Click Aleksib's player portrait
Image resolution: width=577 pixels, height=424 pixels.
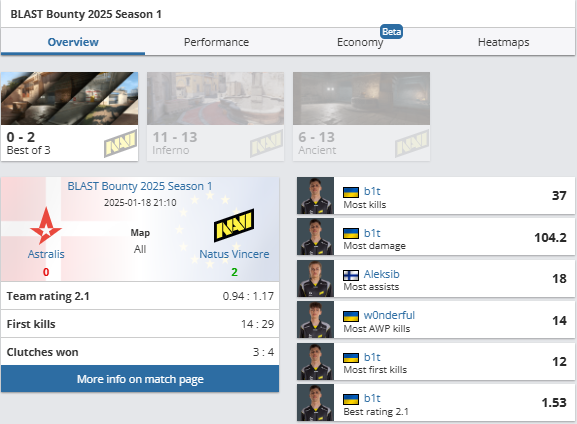[x=315, y=279]
